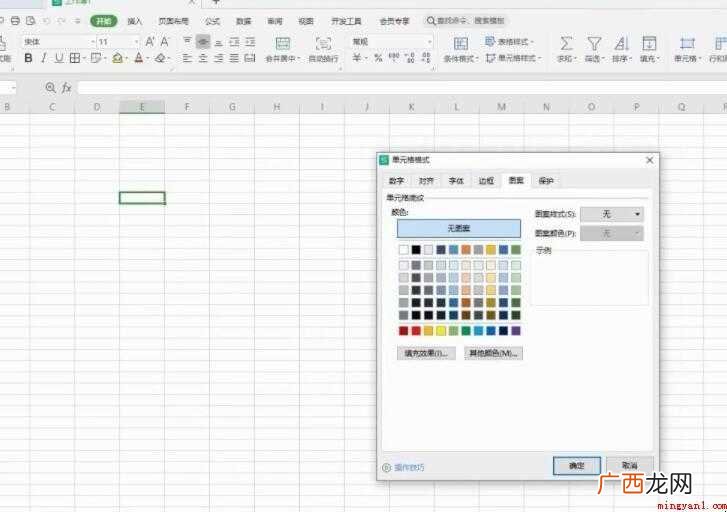727x512 pixels.
Task: Click the center align icon
Action: pos(203,58)
